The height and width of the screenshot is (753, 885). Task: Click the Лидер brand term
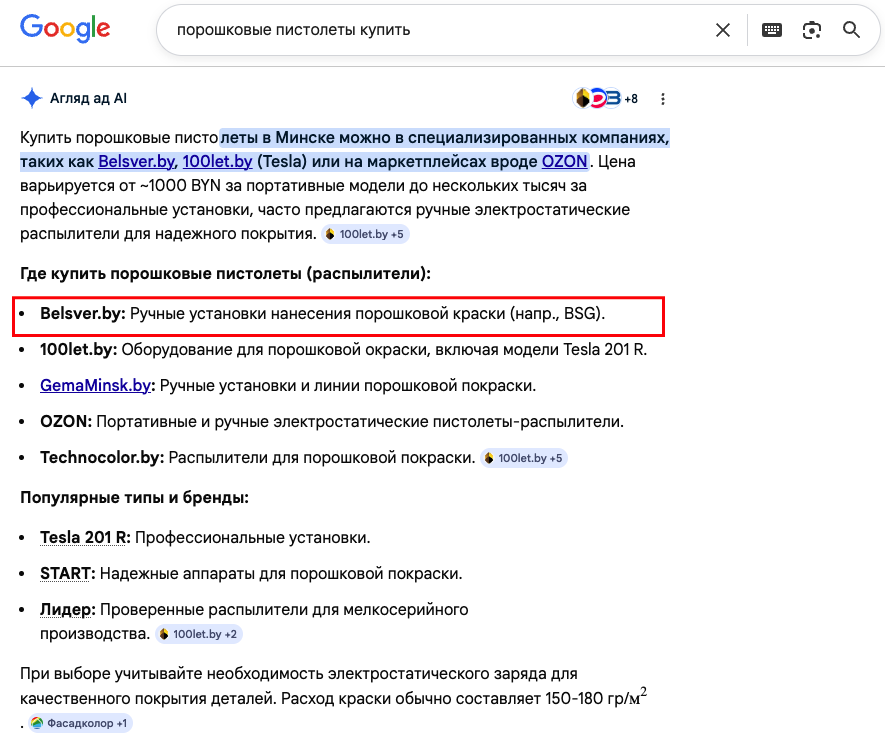pyautogui.click(x=67, y=609)
